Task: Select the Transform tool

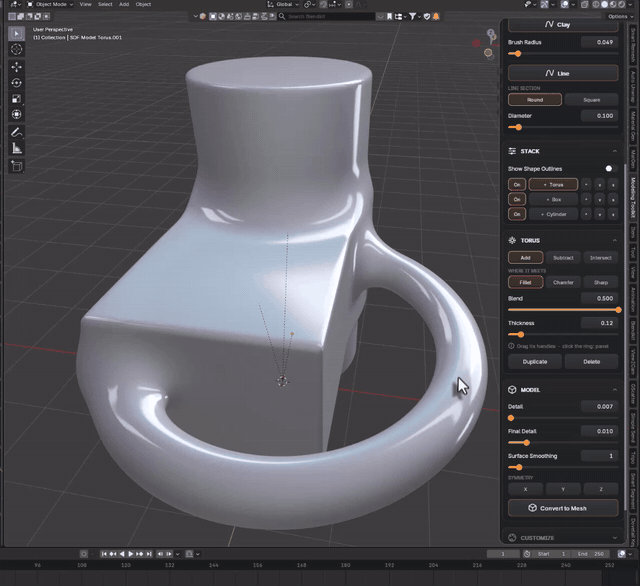Action: (x=16, y=115)
